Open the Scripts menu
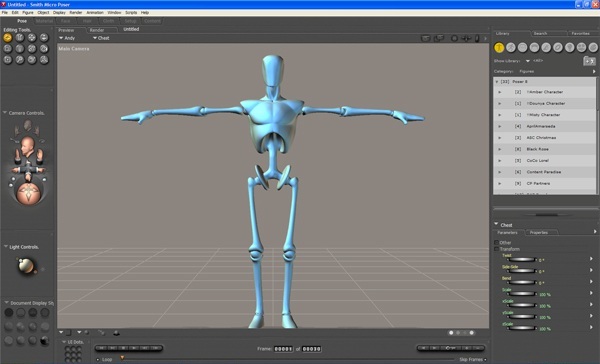This screenshot has width=600, height=364. [x=131, y=13]
